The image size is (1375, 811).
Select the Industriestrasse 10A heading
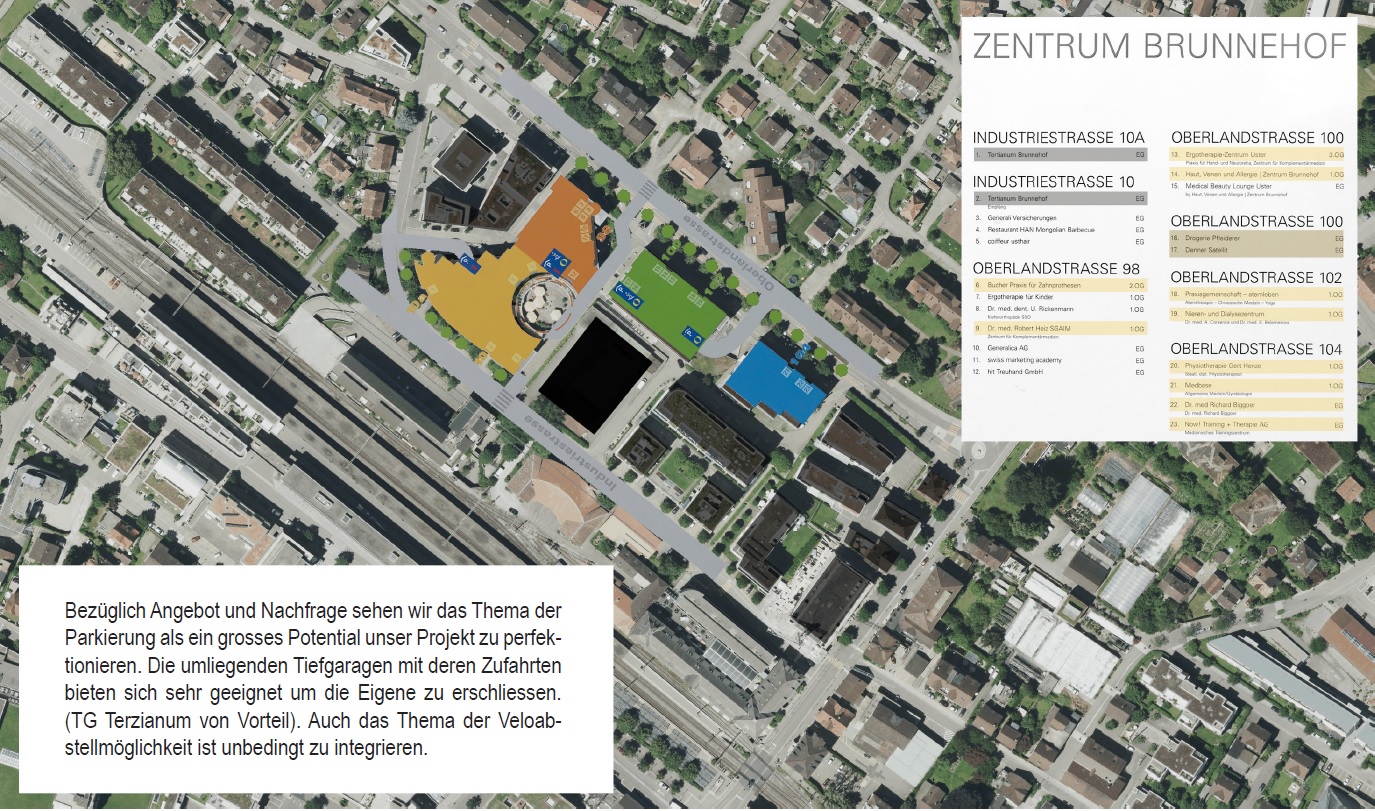pos(1058,137)
